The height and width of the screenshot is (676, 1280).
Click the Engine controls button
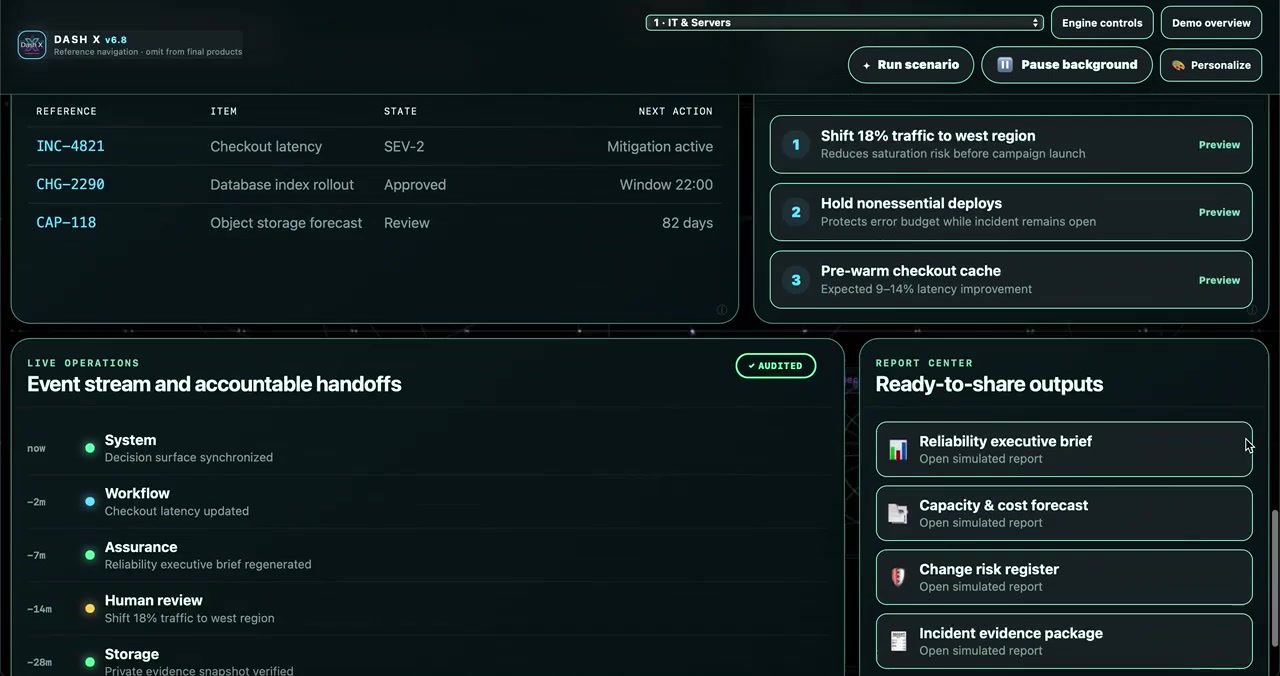pyautogui.click(x=1102, y=23)
